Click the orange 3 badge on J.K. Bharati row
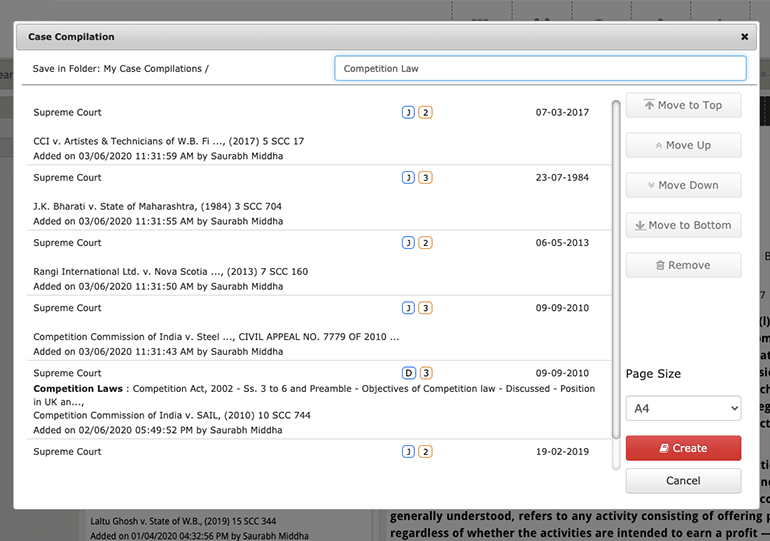Viewport: 770px width, 541px height. 425,178
